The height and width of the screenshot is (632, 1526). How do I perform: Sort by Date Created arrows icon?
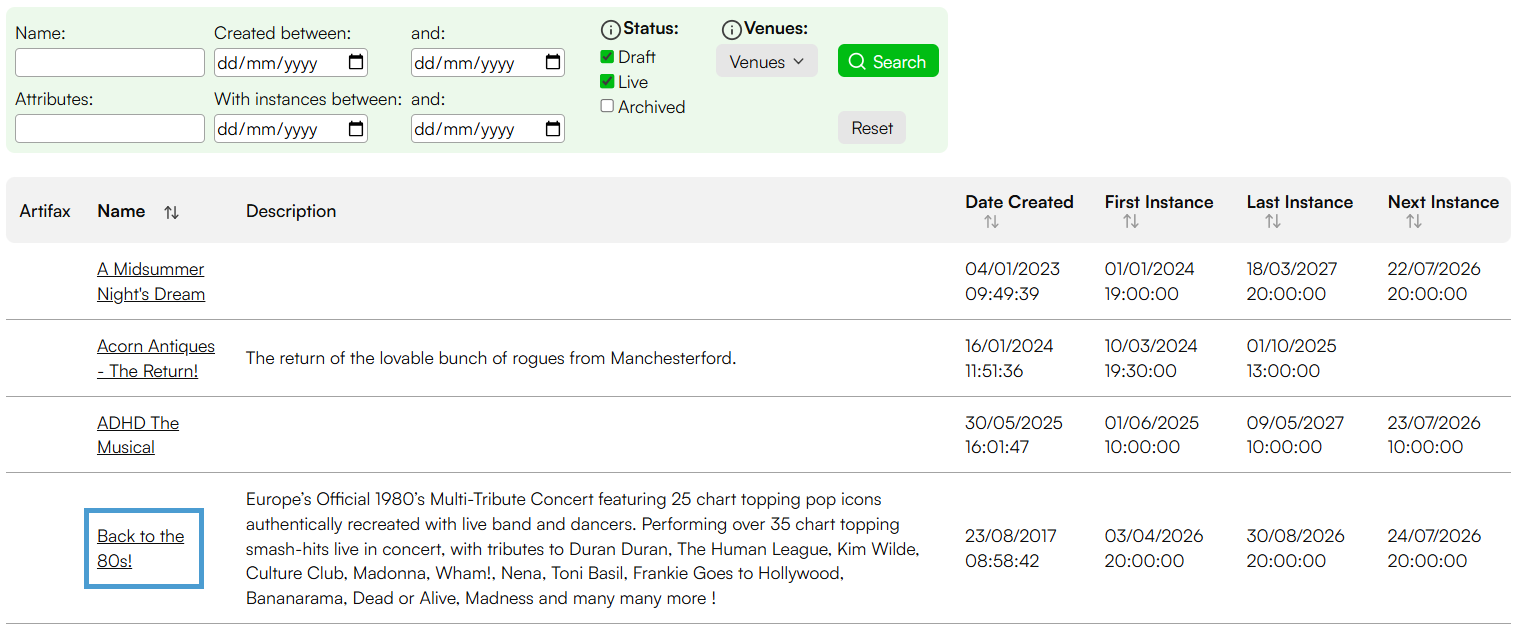(x=991, y=222)
